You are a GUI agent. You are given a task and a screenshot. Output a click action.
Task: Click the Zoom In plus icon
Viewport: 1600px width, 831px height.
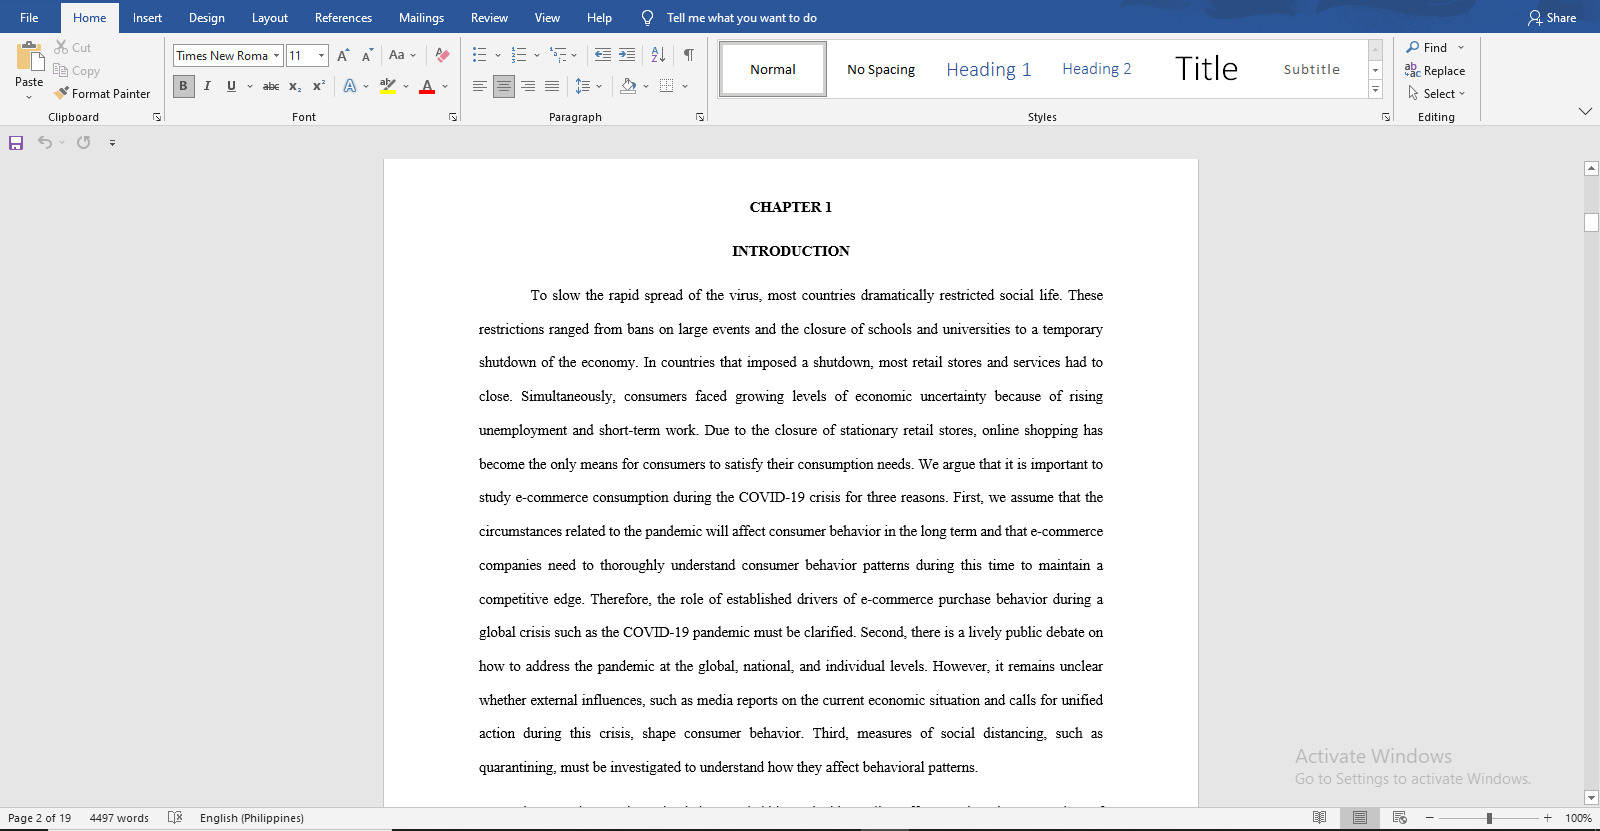point(1548,818)
